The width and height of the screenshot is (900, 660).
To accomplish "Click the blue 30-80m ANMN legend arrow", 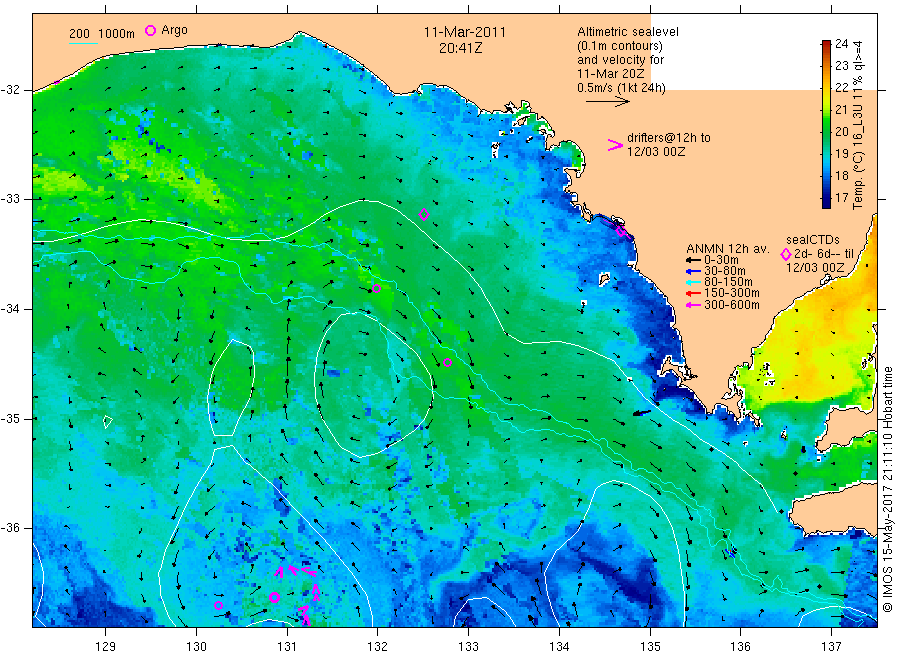I will point(693,271).
